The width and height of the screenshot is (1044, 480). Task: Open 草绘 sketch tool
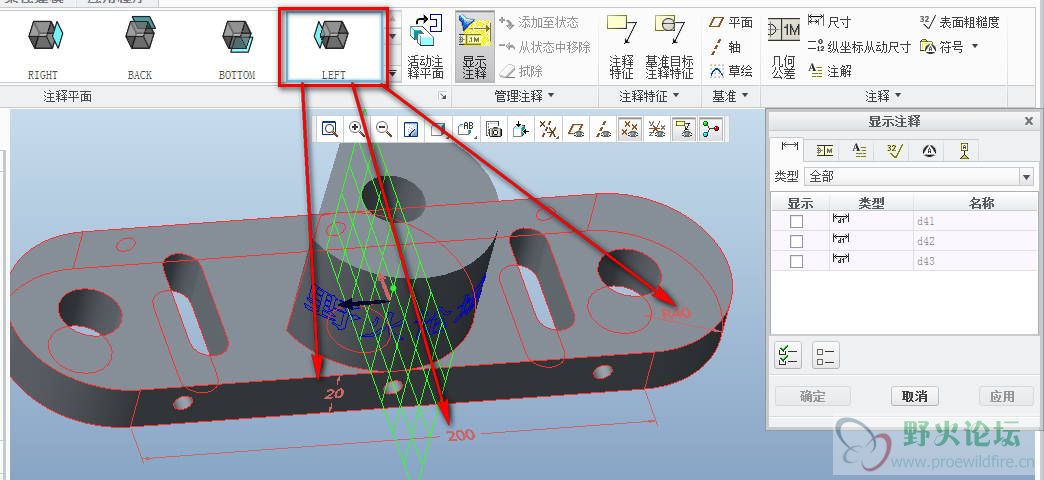click(730, 71)
